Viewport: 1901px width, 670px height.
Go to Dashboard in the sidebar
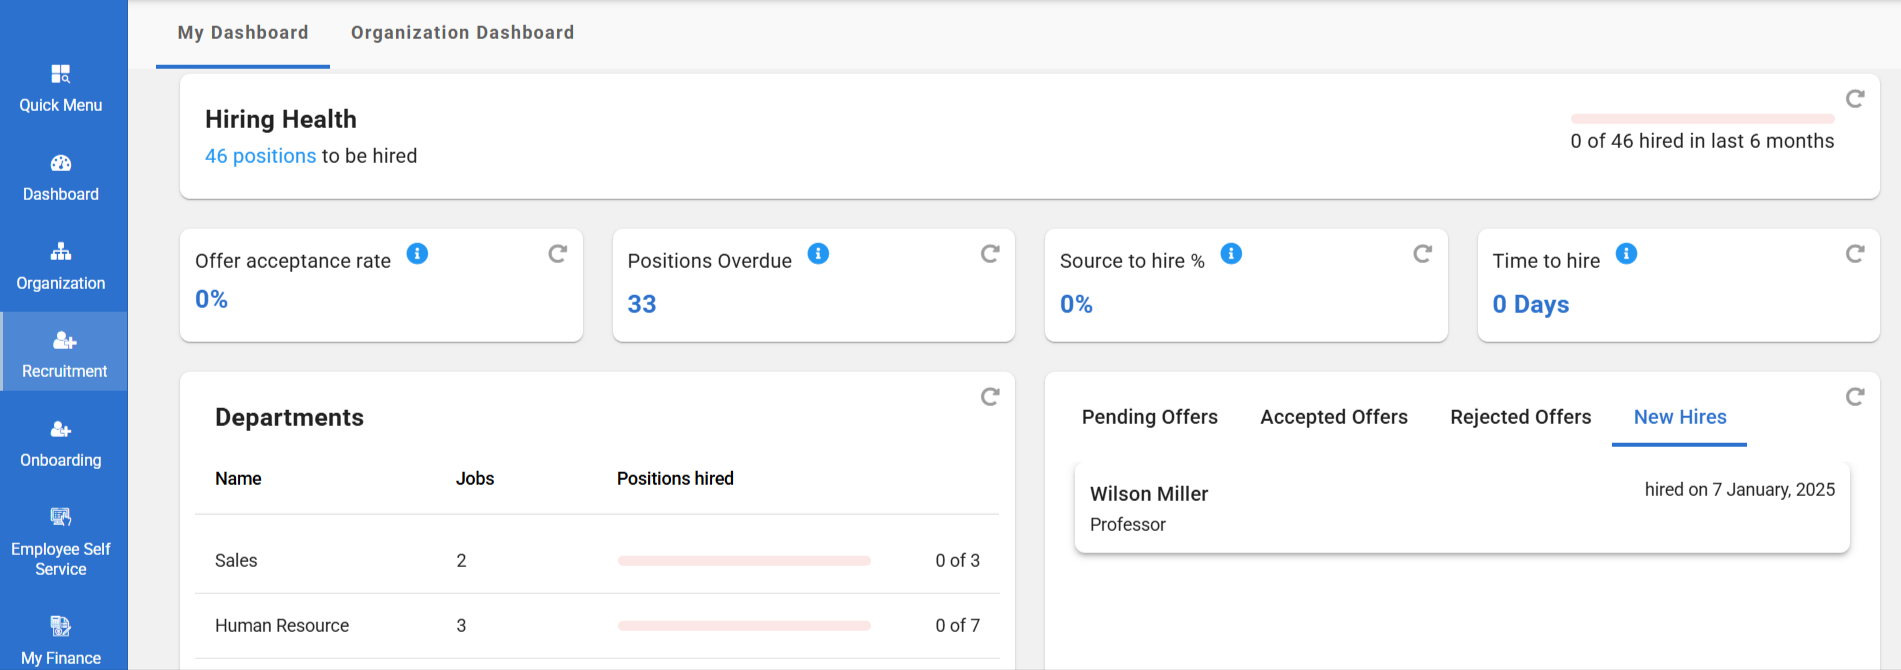click(x=61, y=177)
